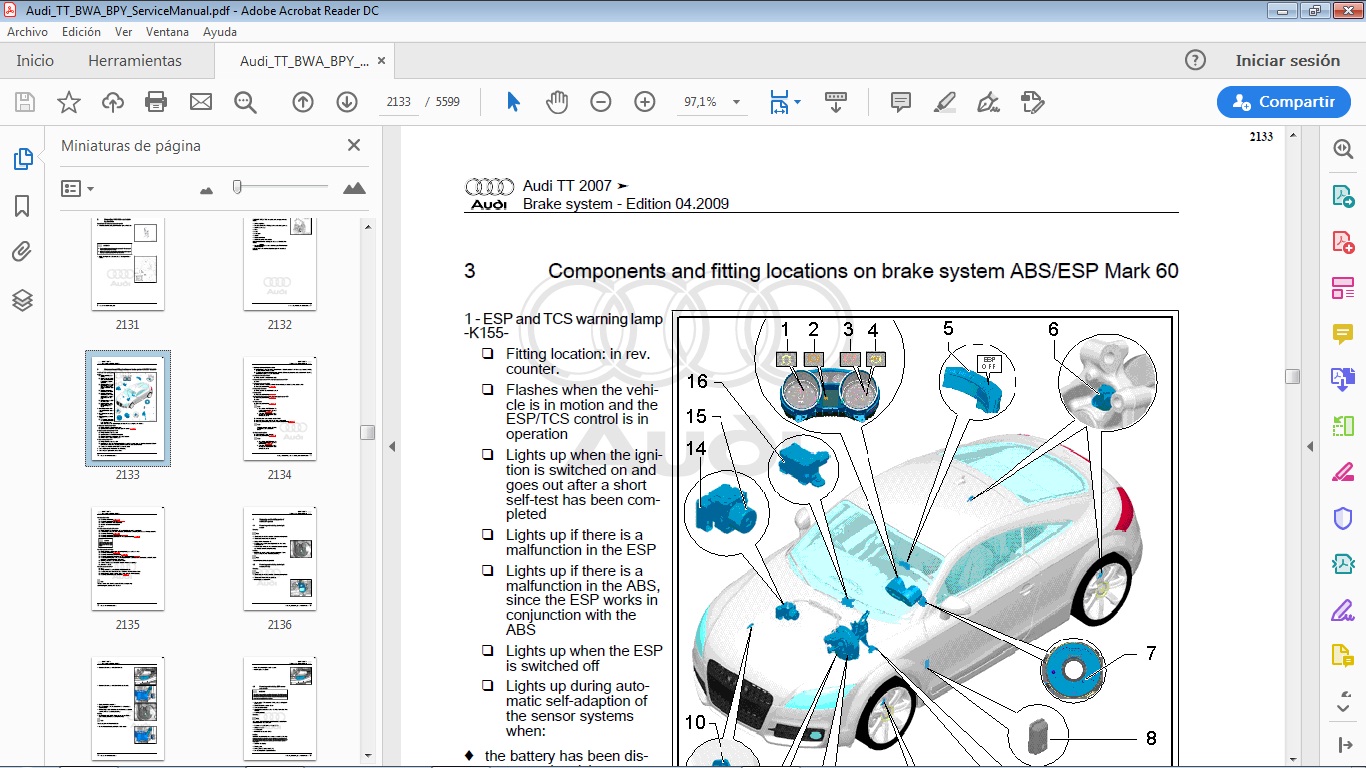
Task: Open the Ver menu
Action: 123,32
